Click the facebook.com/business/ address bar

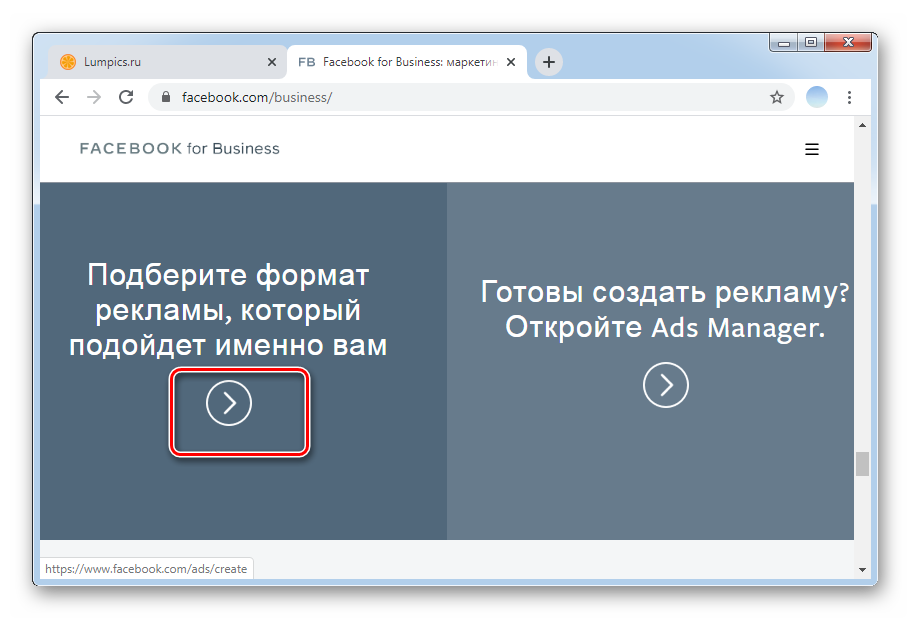[x=450, y=97]
